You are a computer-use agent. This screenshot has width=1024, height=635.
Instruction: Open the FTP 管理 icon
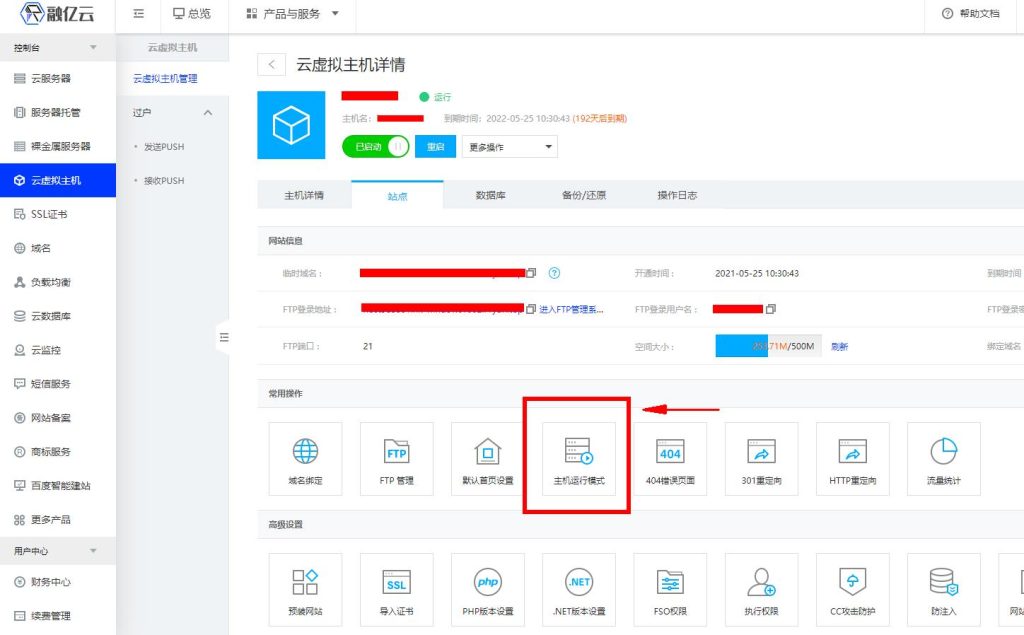[x=396, y=452]
